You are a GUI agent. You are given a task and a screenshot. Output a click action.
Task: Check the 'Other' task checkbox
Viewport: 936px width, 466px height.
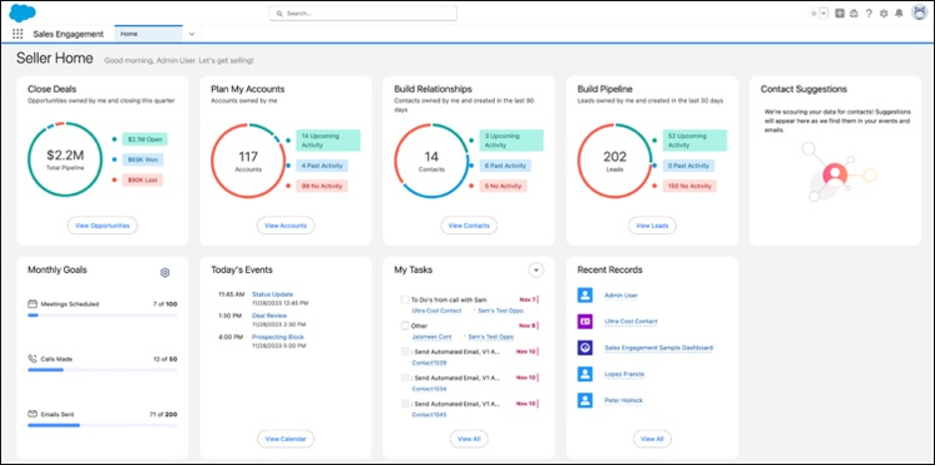click(405, 325)
